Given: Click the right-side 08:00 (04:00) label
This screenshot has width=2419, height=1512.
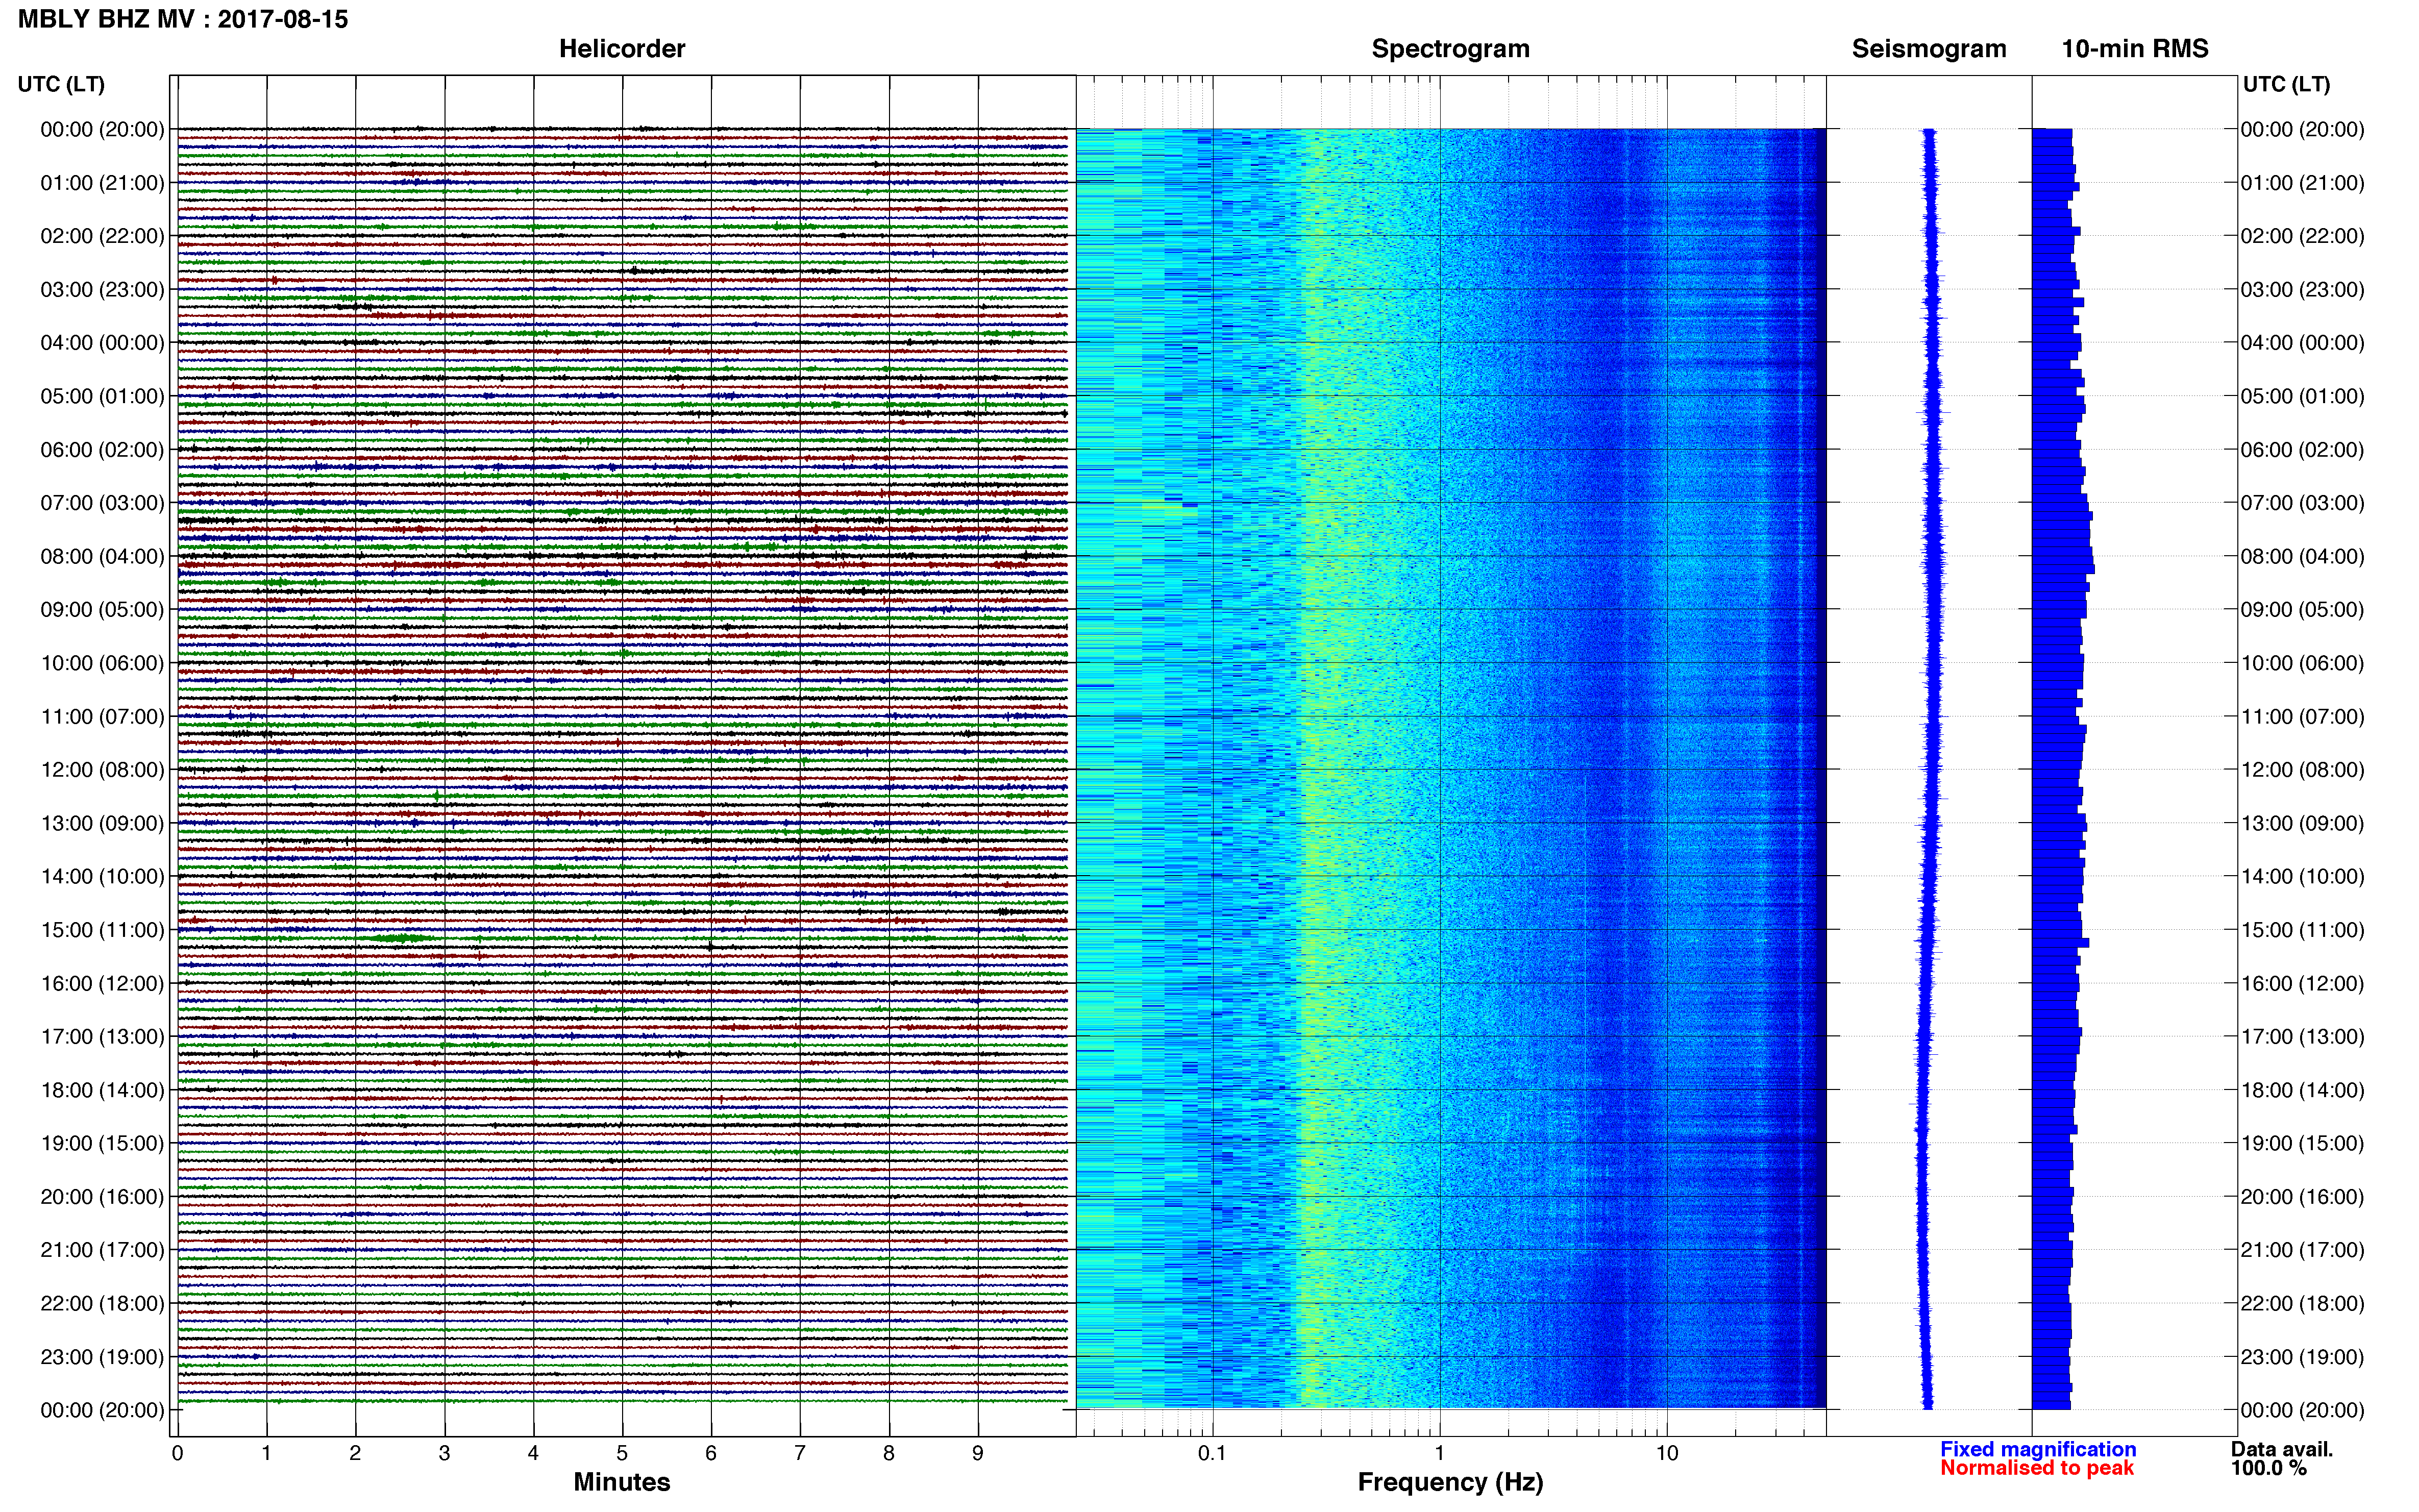Looking at the screenshot, I should pyautogui.click(x=2302, y=556).
